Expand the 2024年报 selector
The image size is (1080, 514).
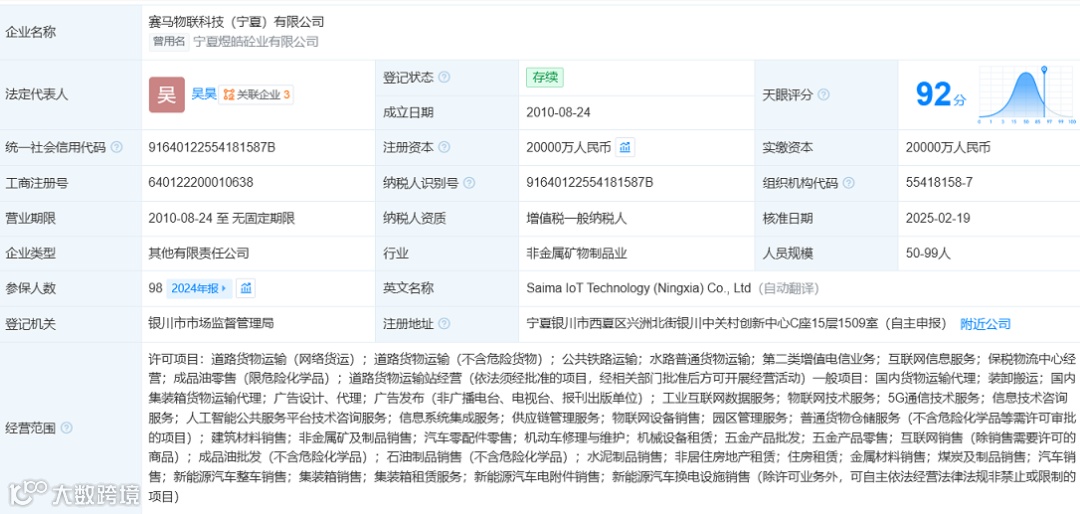click(199, 288)
